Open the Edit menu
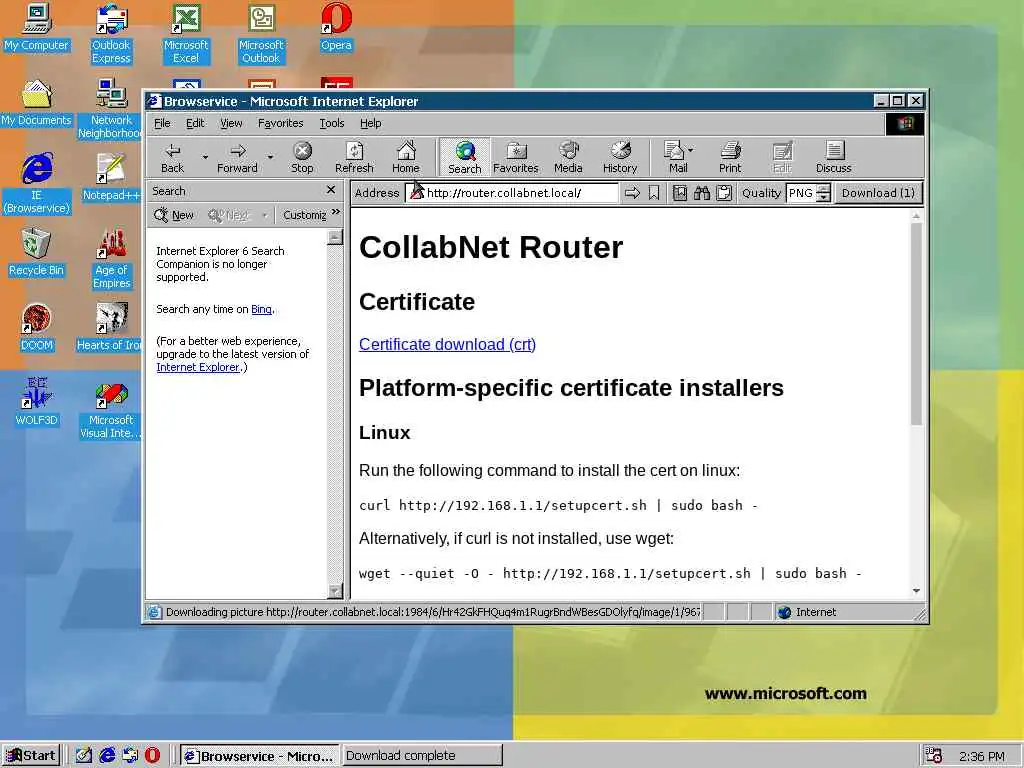Screen dimensions: 1024x768 click(x=195, y=123)
